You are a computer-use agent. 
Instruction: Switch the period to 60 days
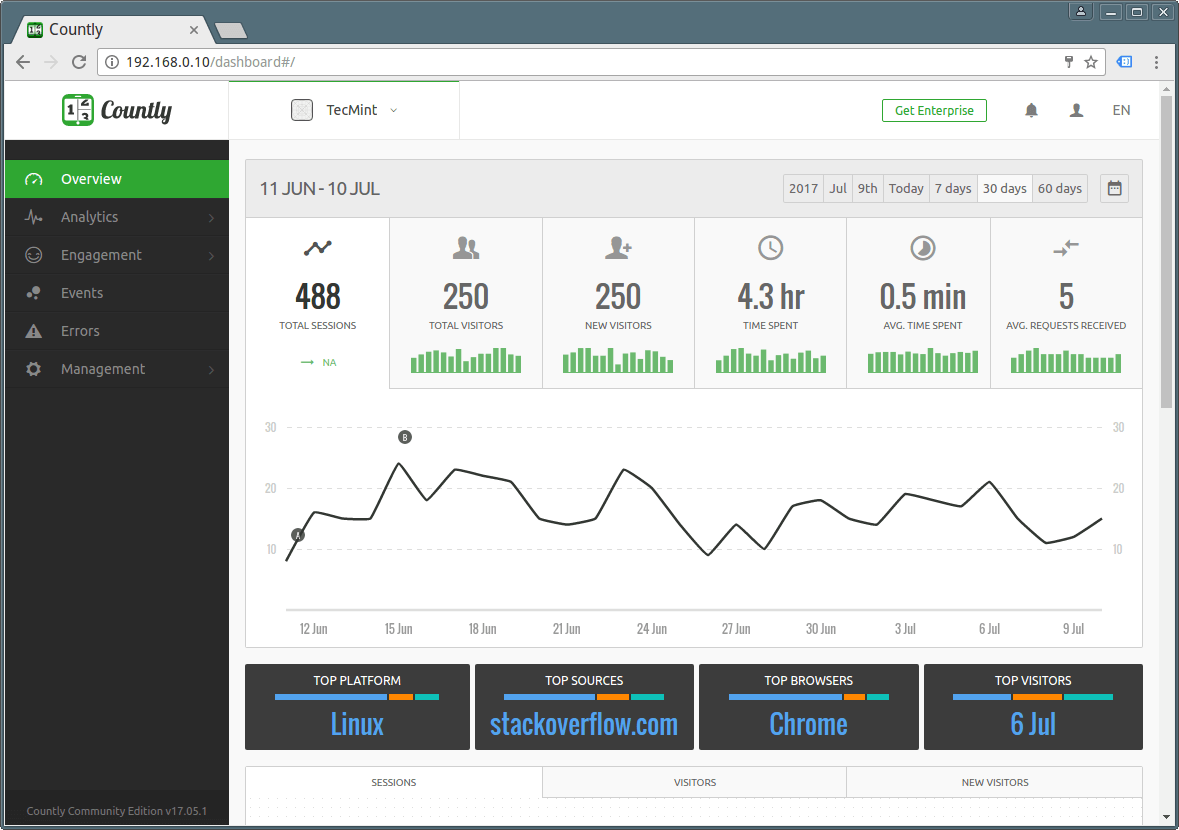(1059, 188)
